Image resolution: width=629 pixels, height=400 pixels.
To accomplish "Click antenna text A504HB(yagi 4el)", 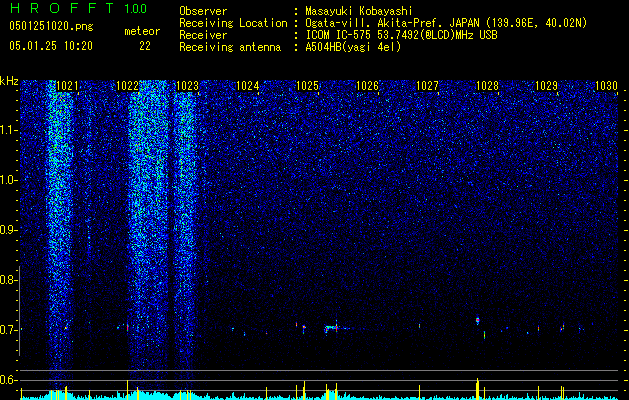I will coord(353,47).
